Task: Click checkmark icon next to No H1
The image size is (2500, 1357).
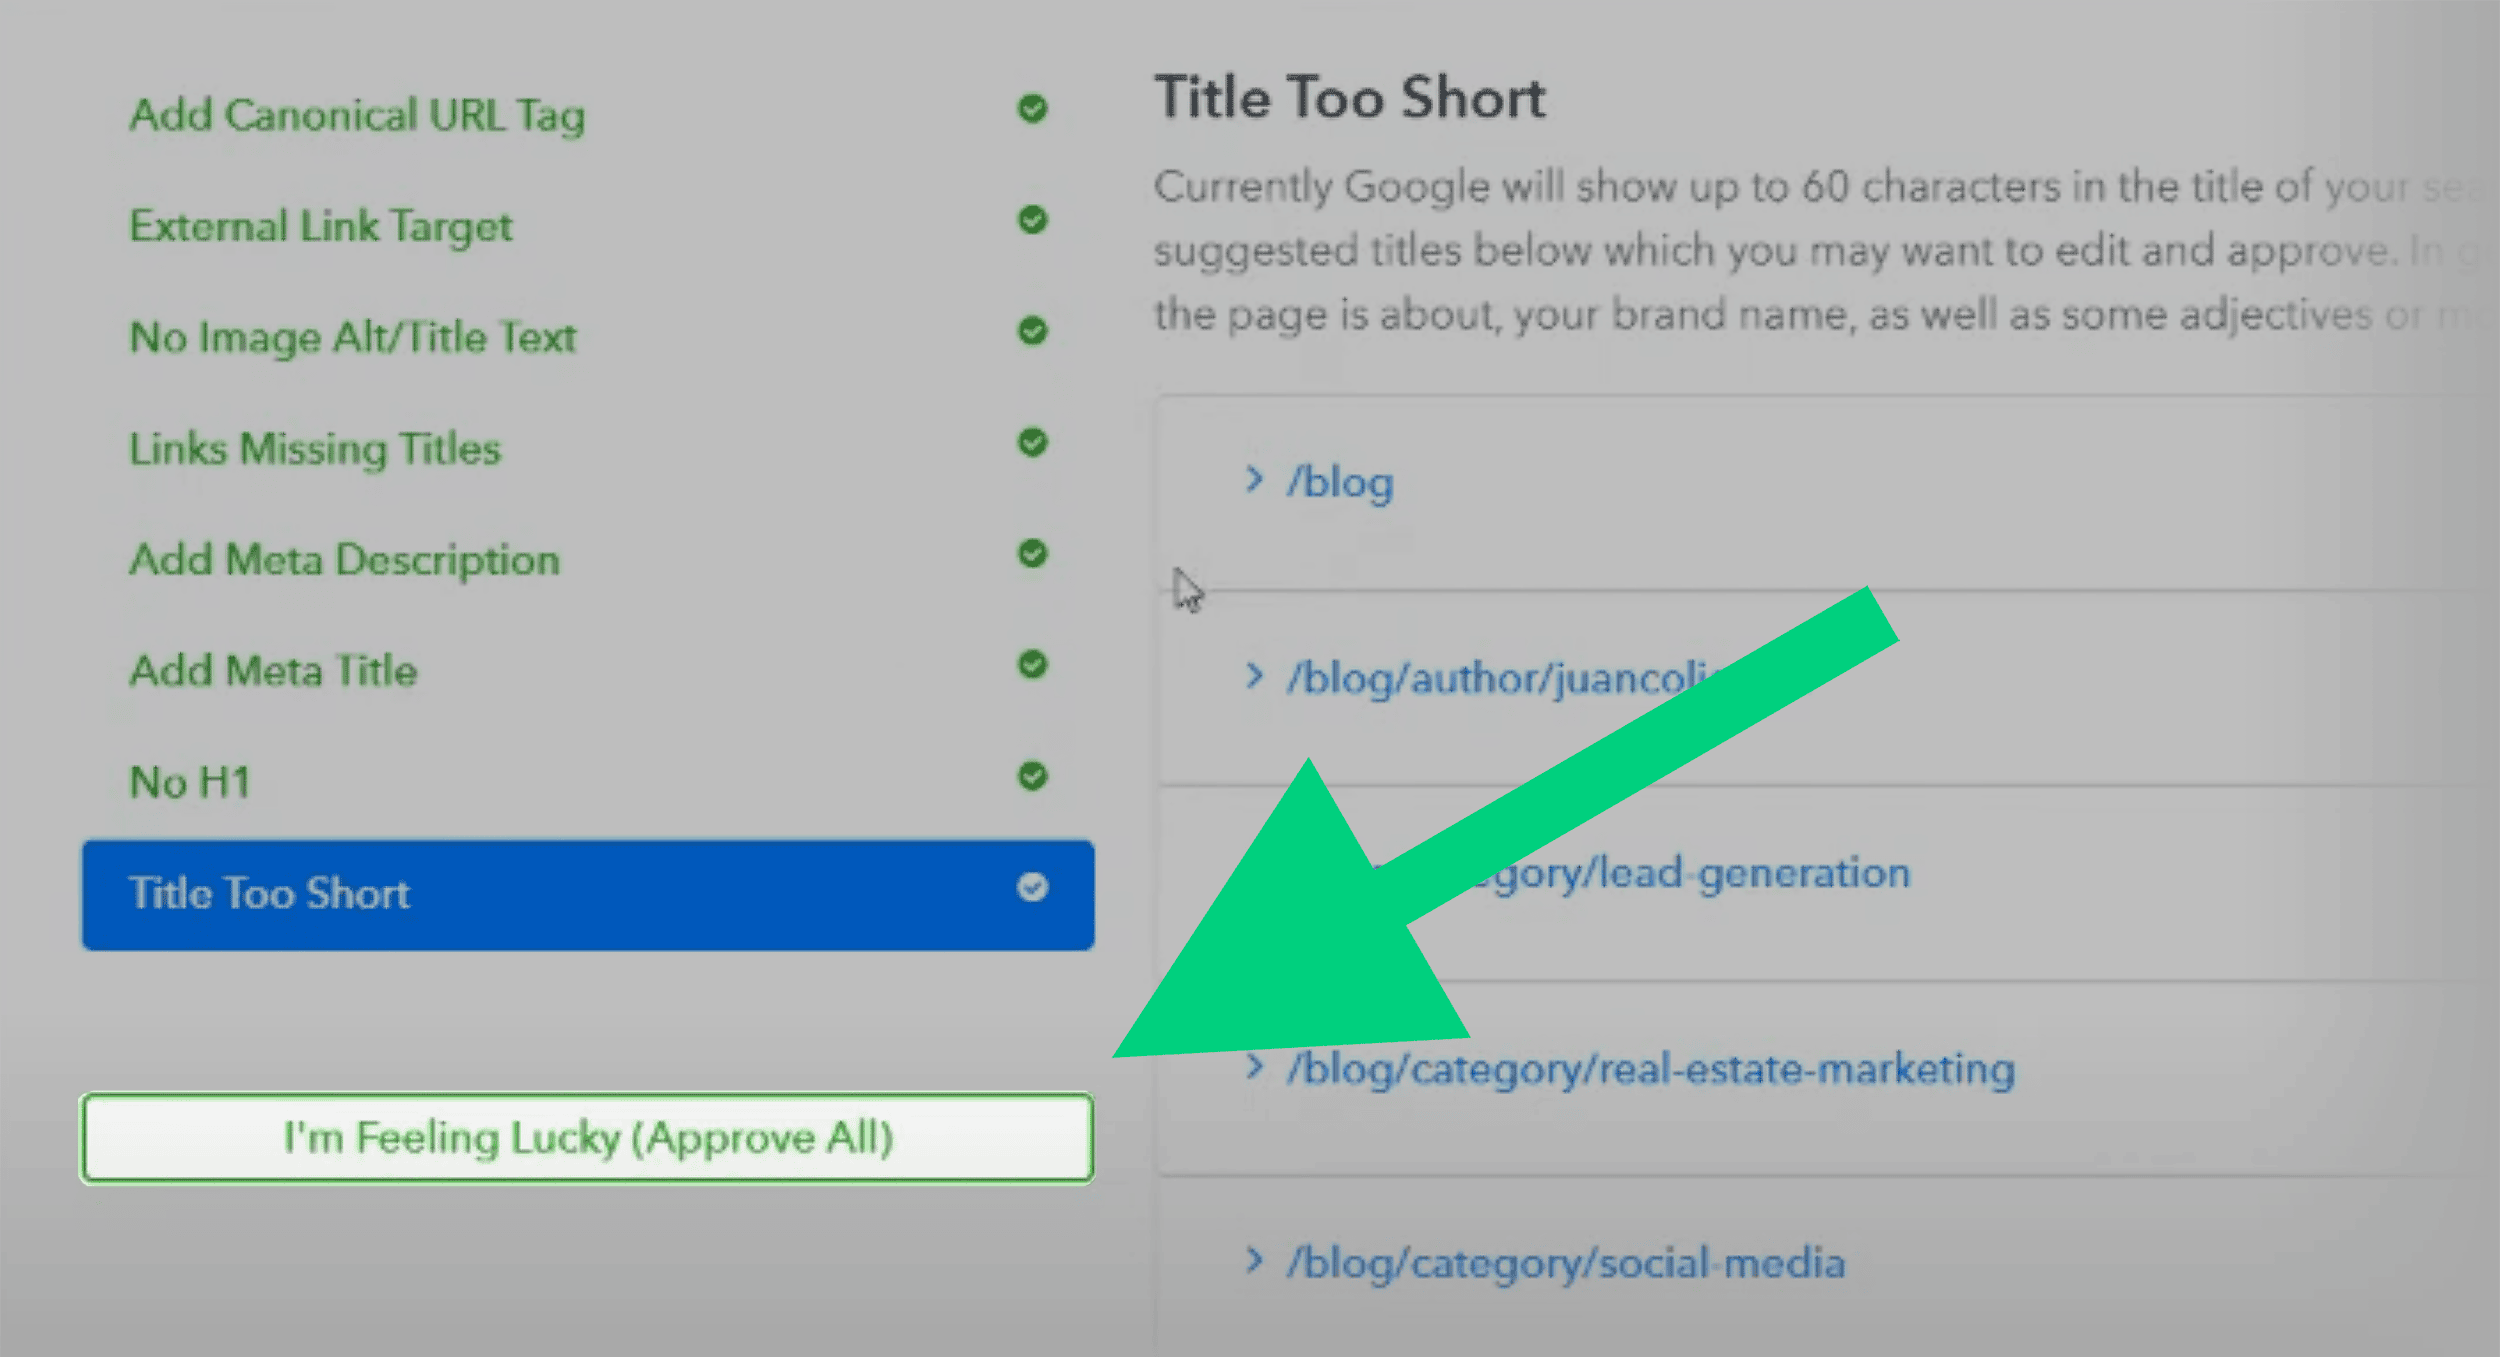Action: 1032,775
